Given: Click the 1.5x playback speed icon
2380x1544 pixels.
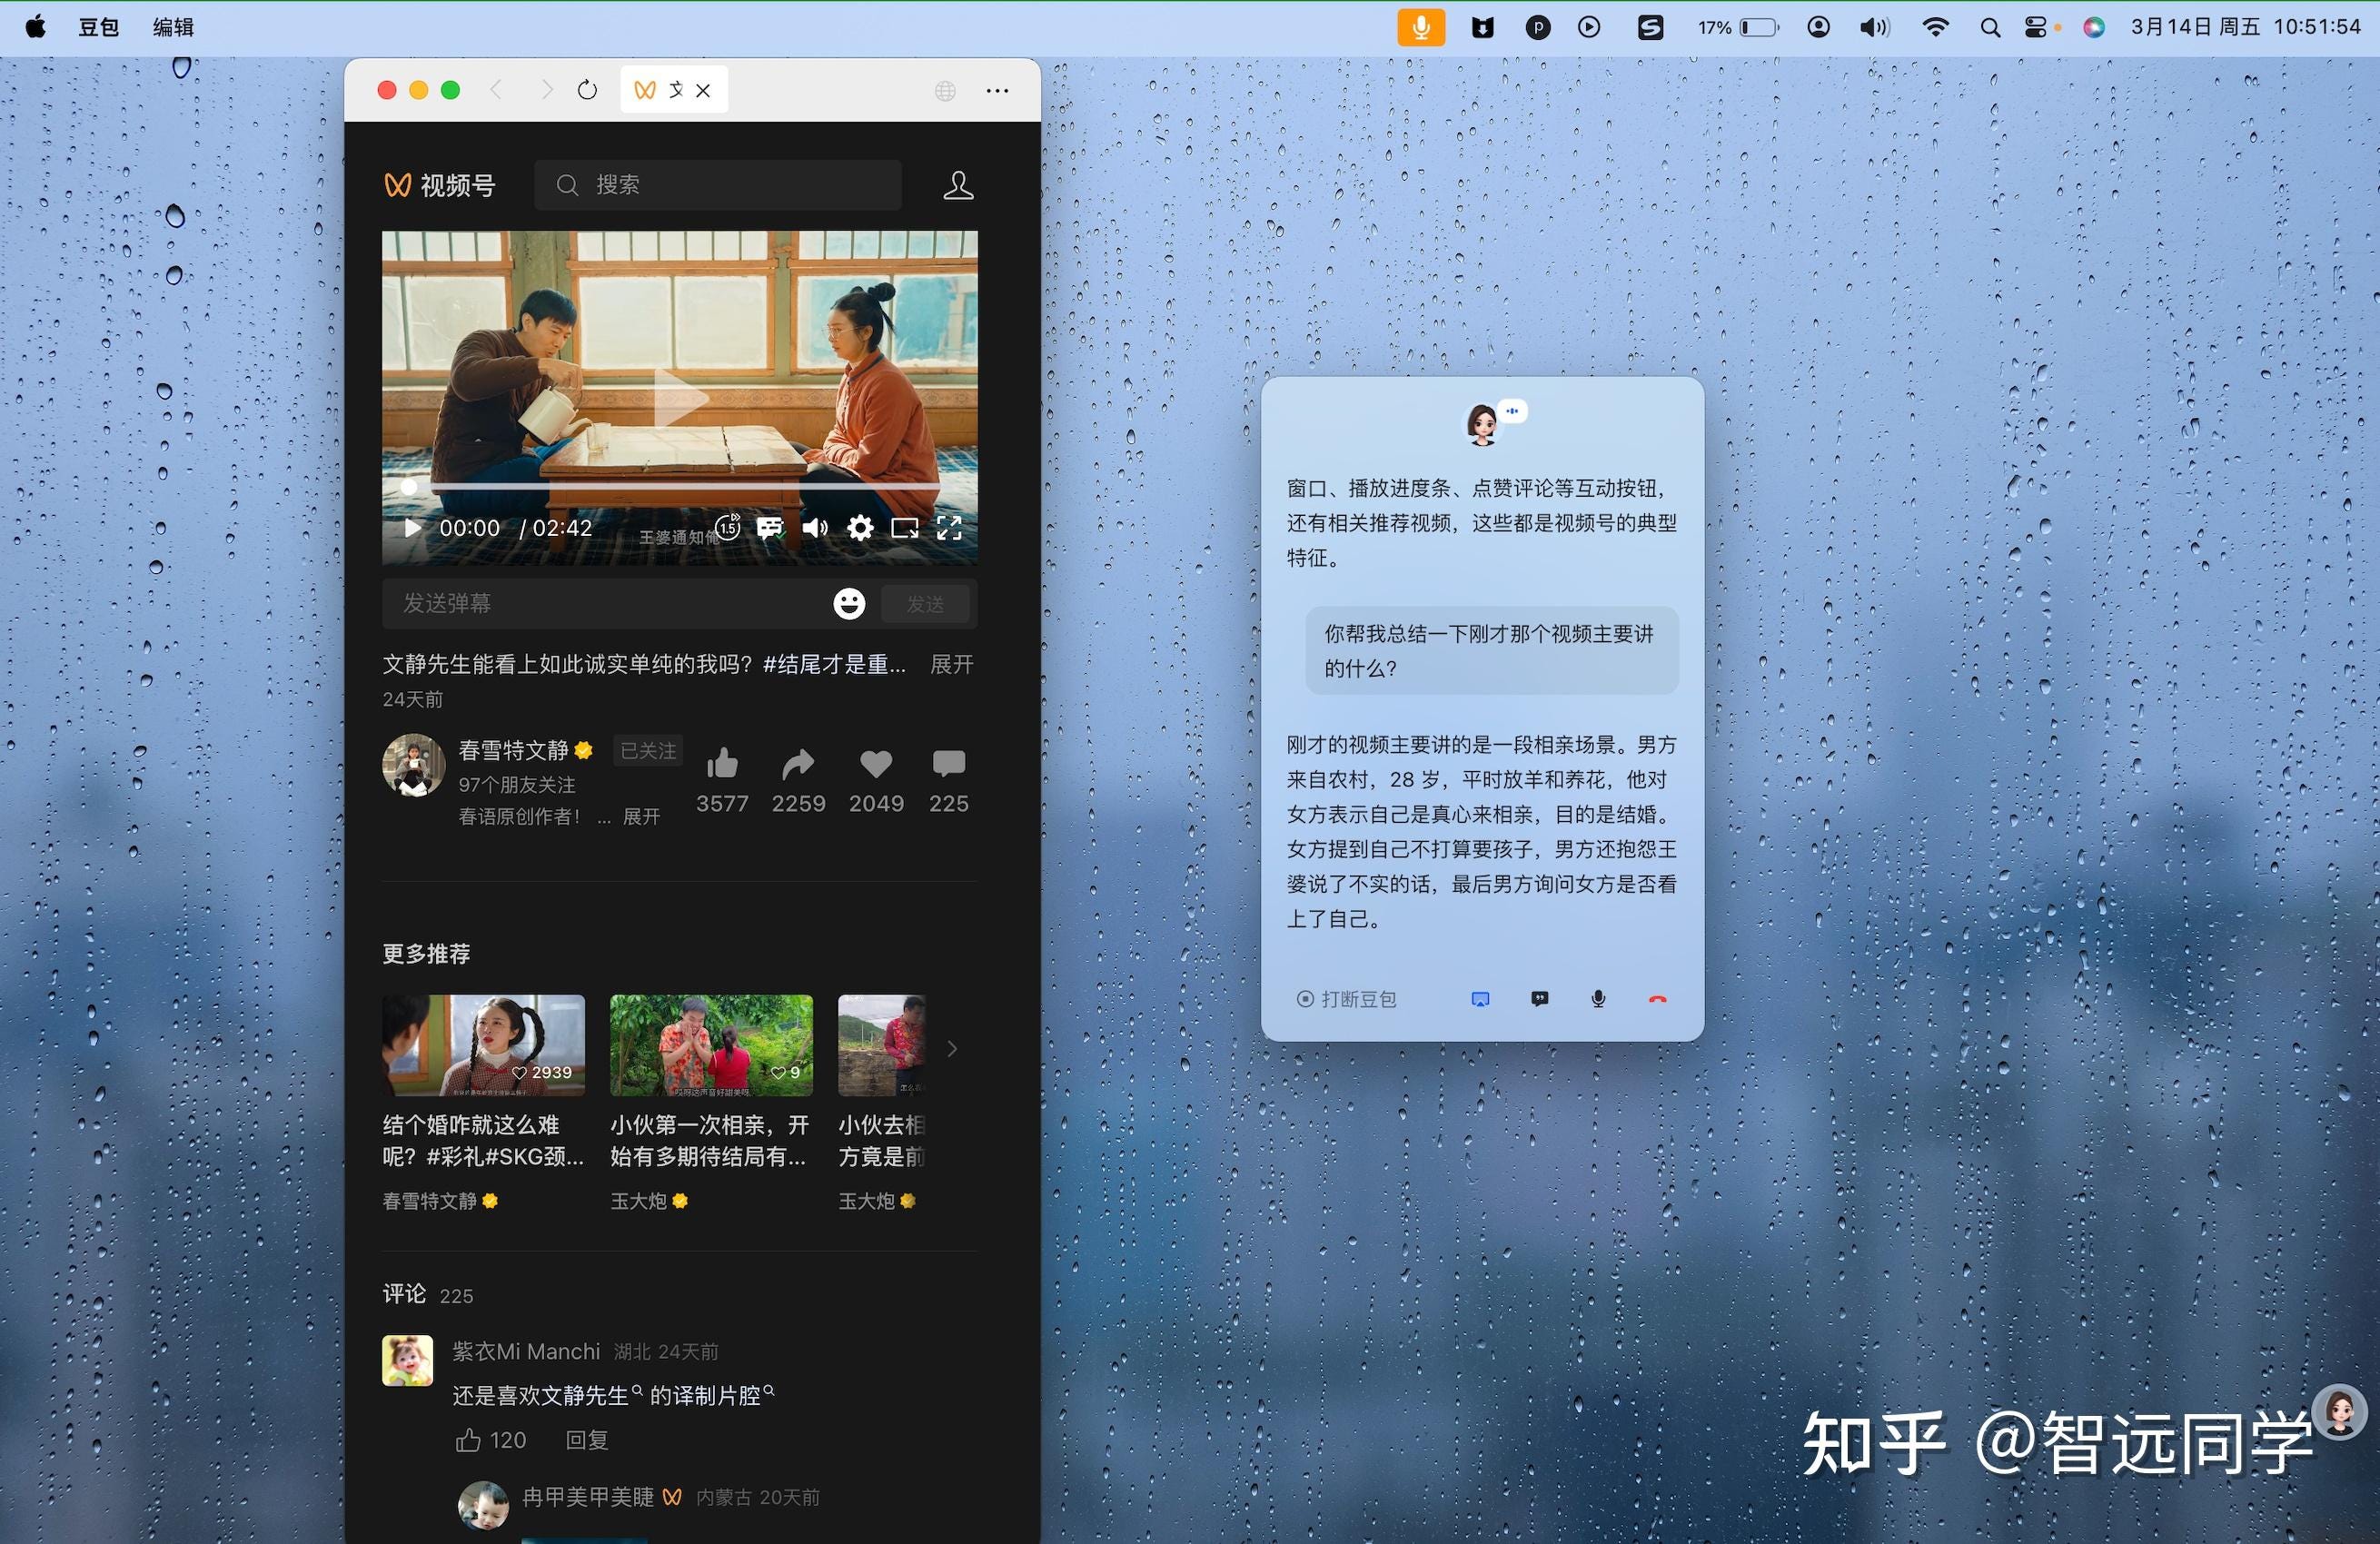Looking at the screenshot, I should (728, 527).
